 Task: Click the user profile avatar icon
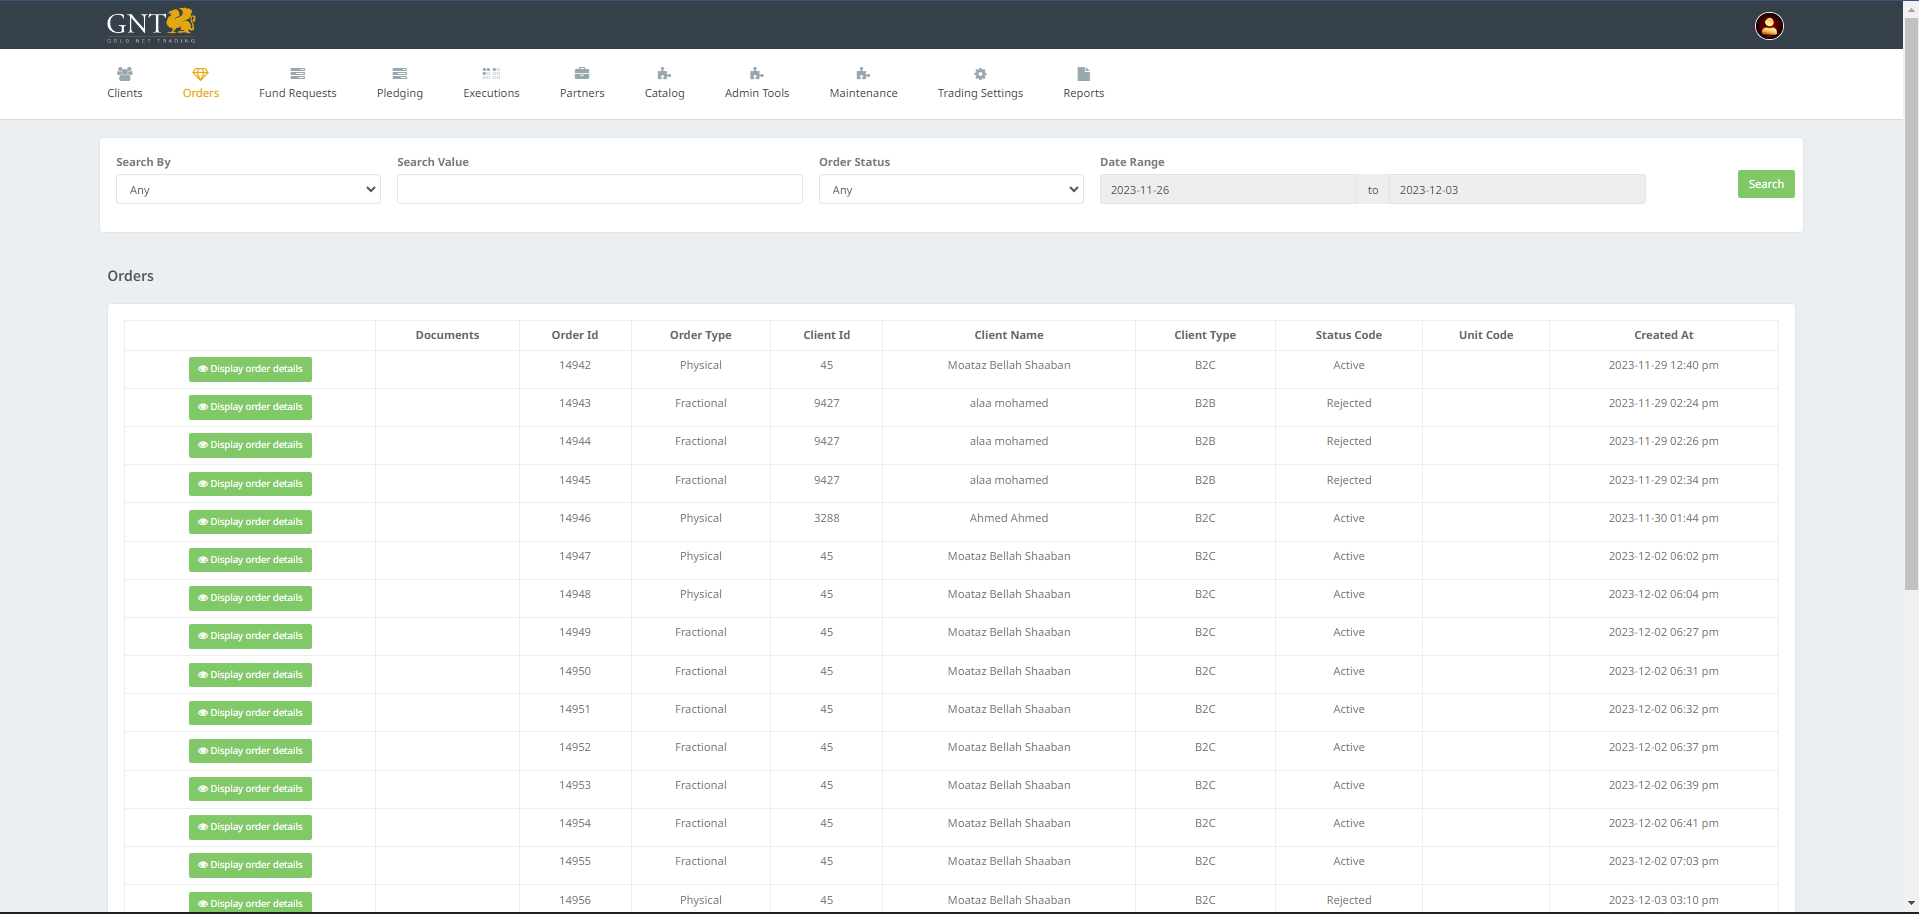coord(1769,26)
